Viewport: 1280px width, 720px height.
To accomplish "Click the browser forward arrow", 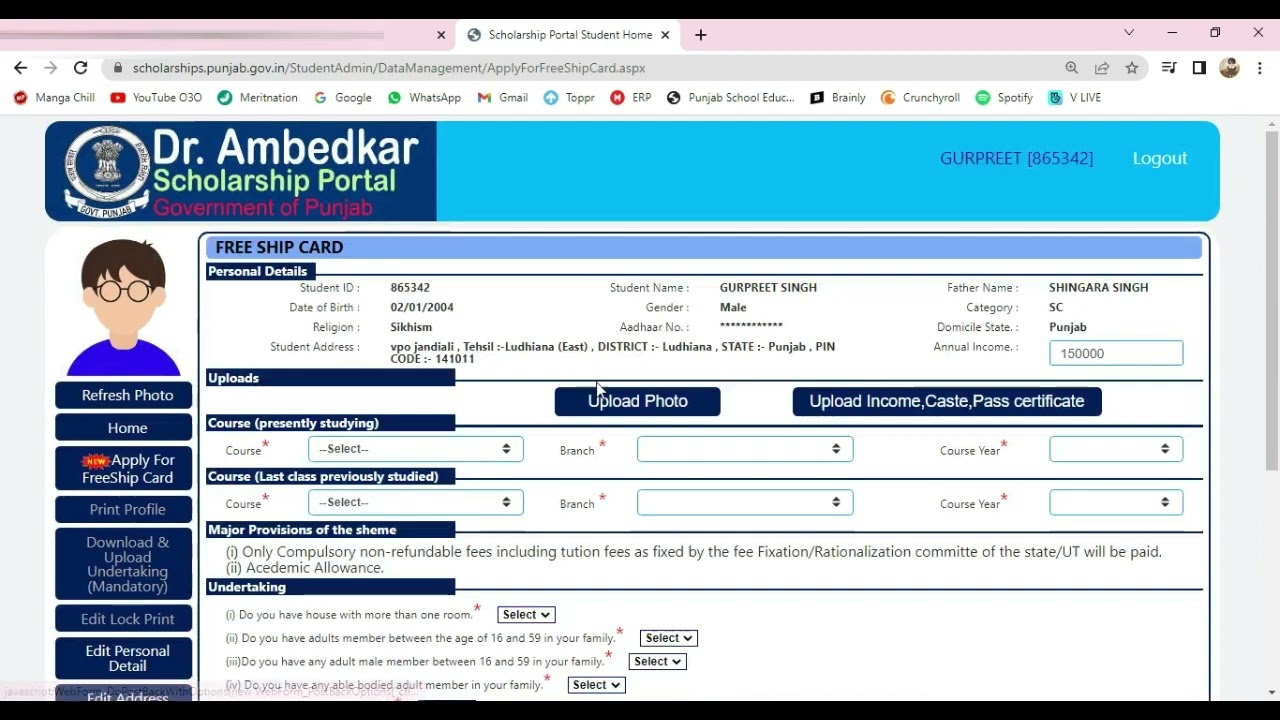I will pyautogui.click(x=50, y=68).
